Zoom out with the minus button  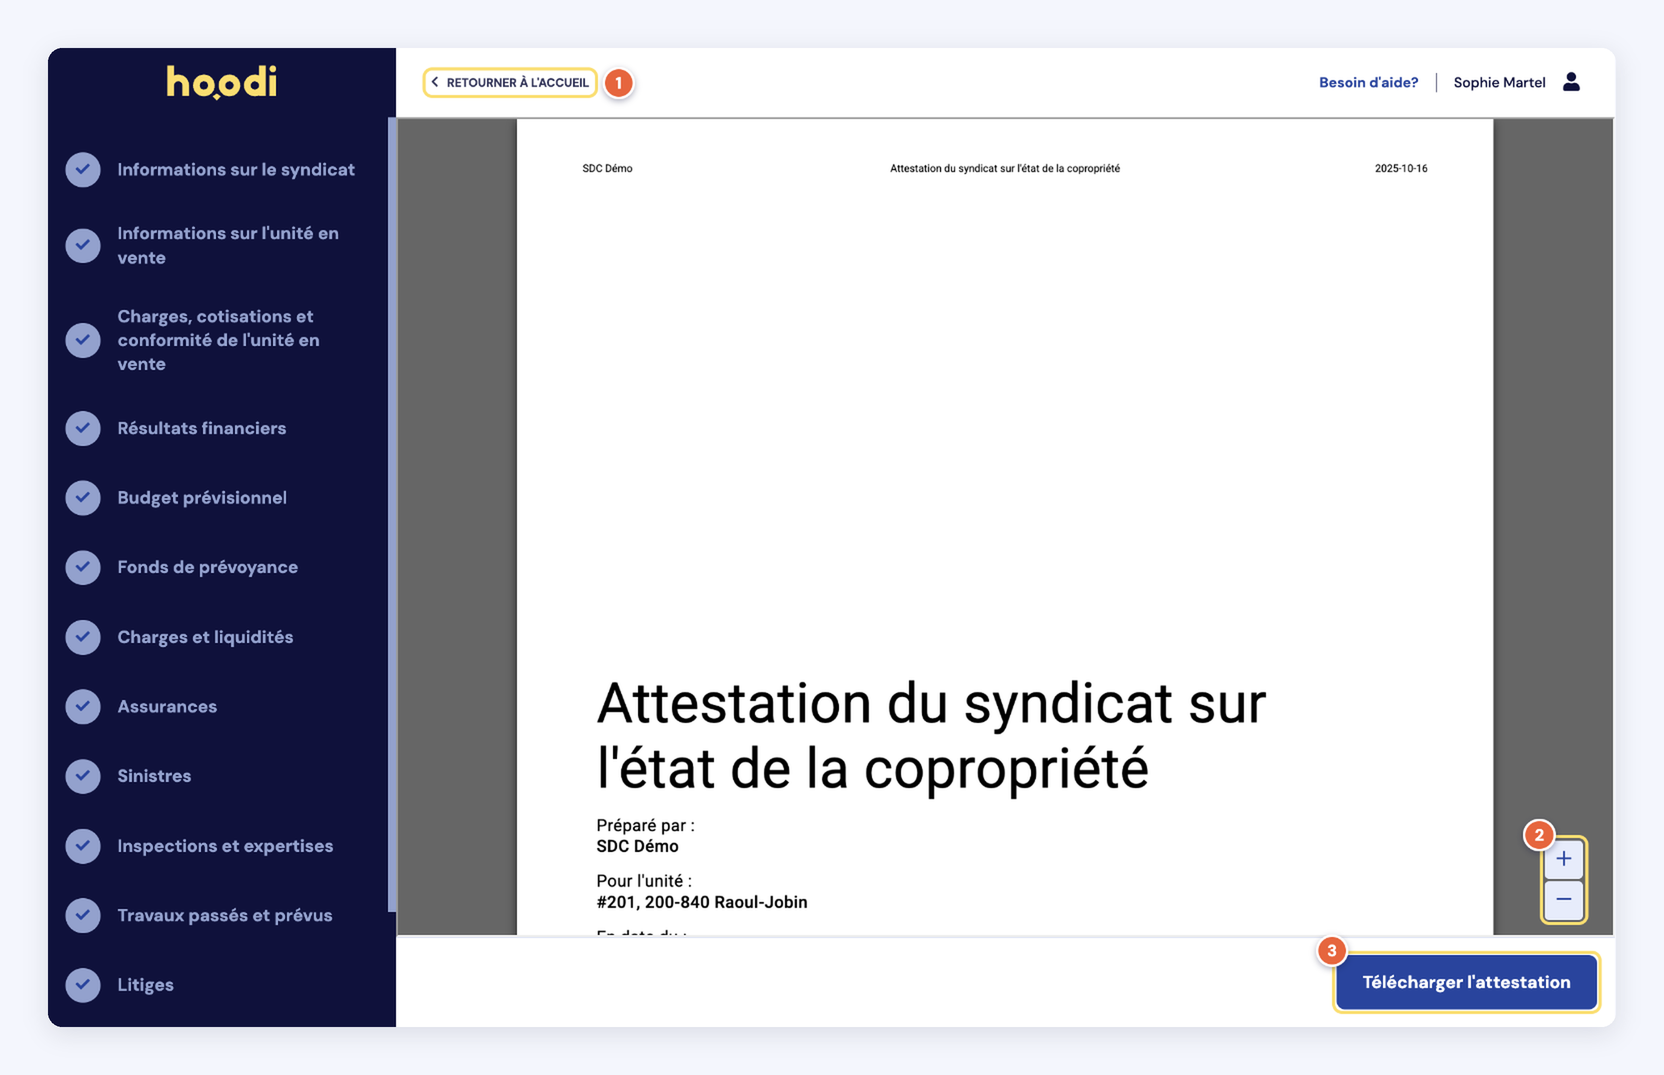1564,900
